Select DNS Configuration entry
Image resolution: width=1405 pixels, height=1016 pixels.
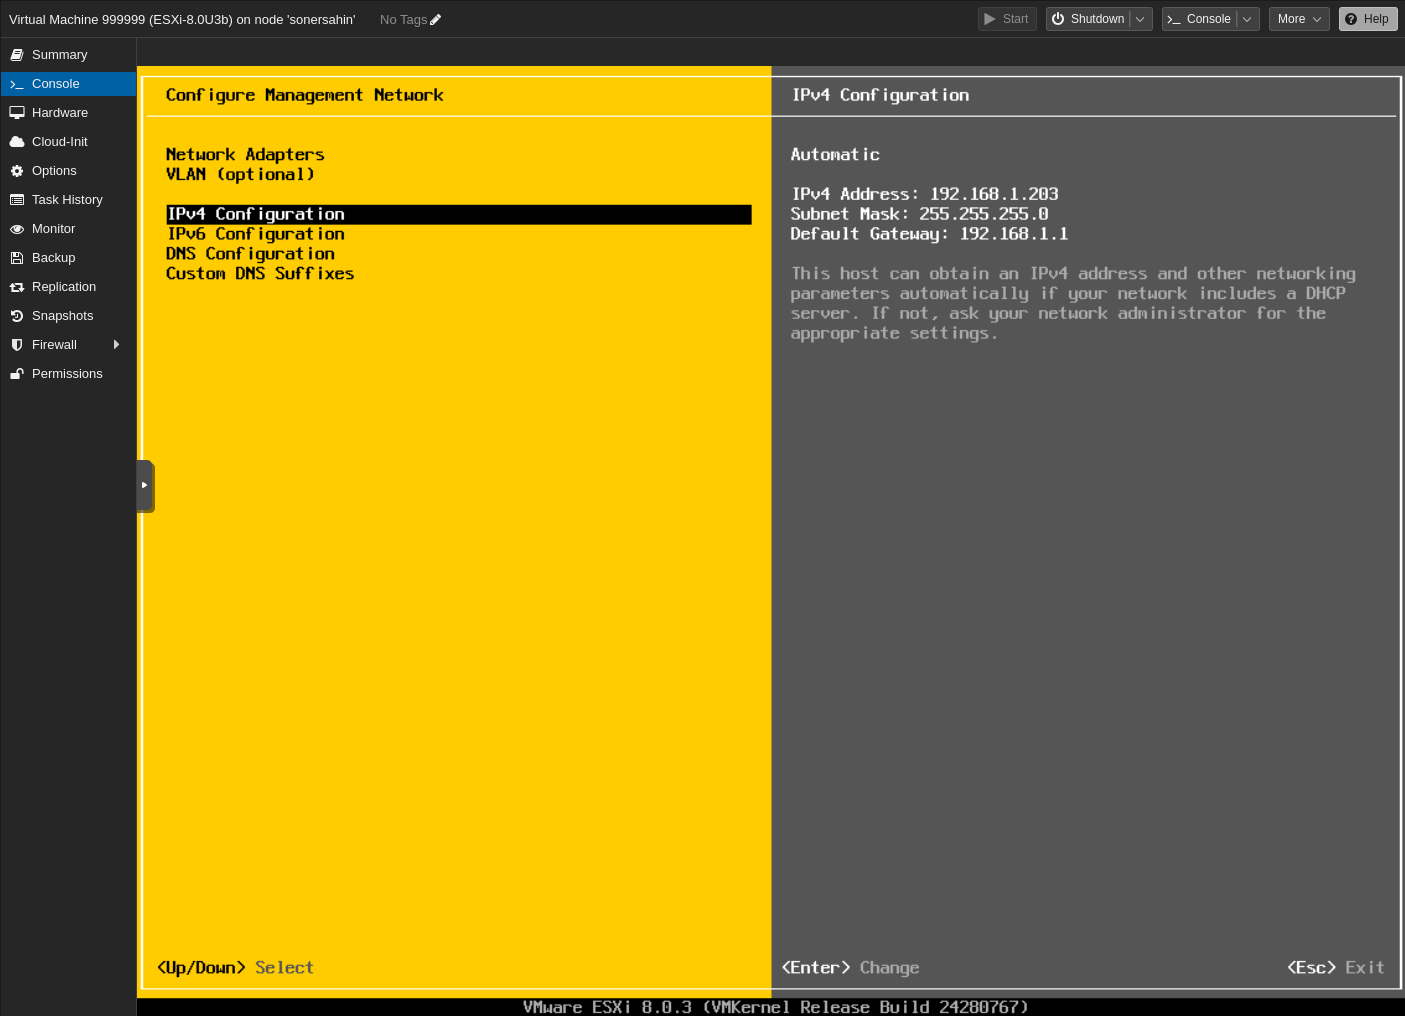pos(250,254)
